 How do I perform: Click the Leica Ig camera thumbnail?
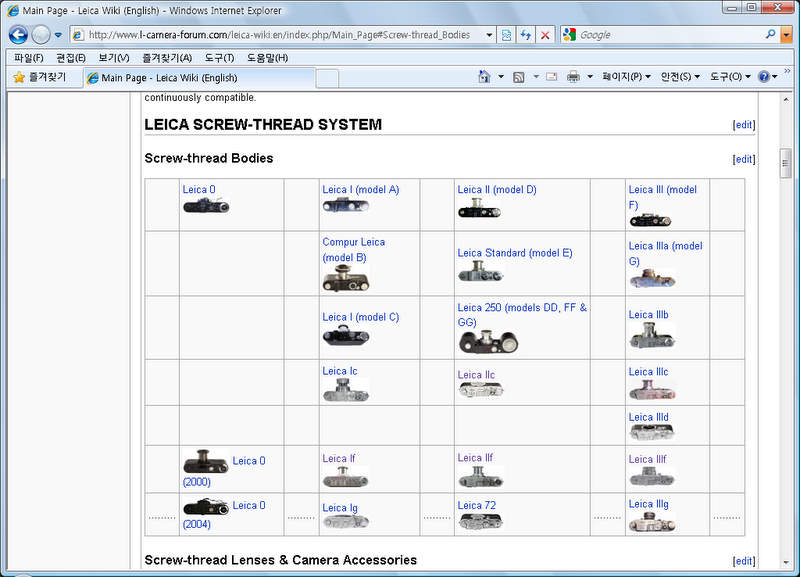coord(345,522)
